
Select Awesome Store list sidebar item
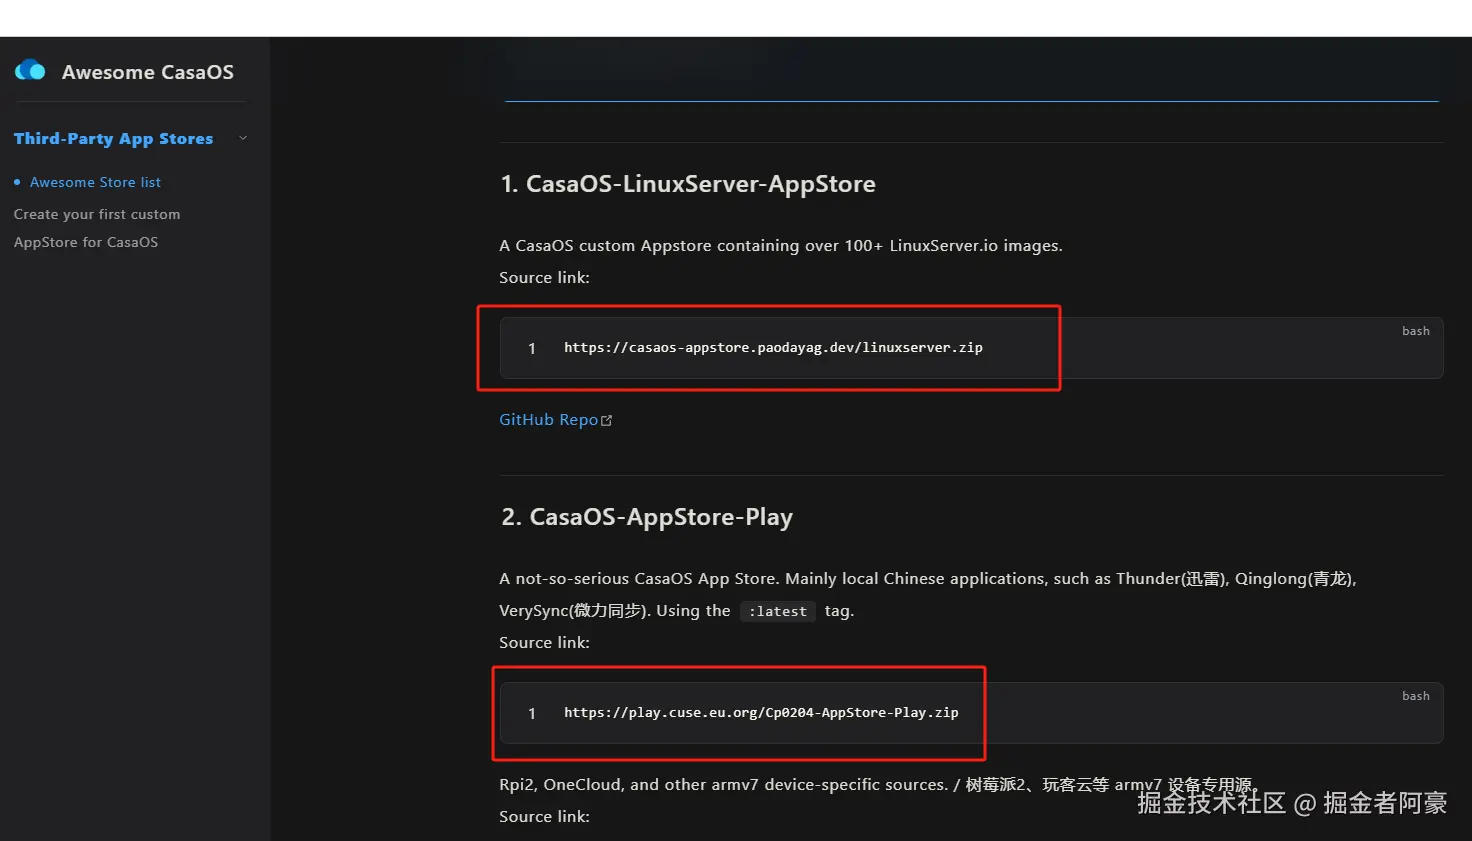point(95,182)
